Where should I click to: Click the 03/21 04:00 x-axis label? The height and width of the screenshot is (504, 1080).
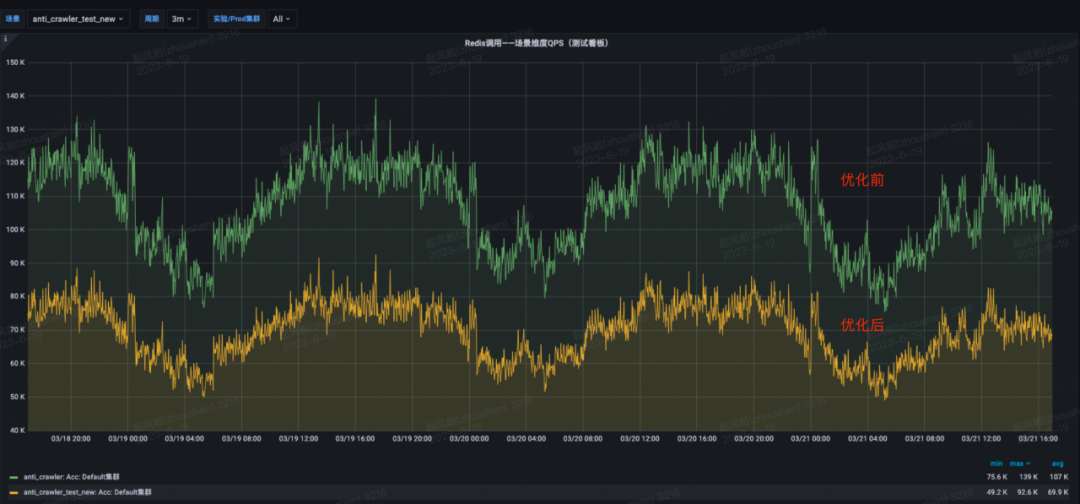pos(867,438)
